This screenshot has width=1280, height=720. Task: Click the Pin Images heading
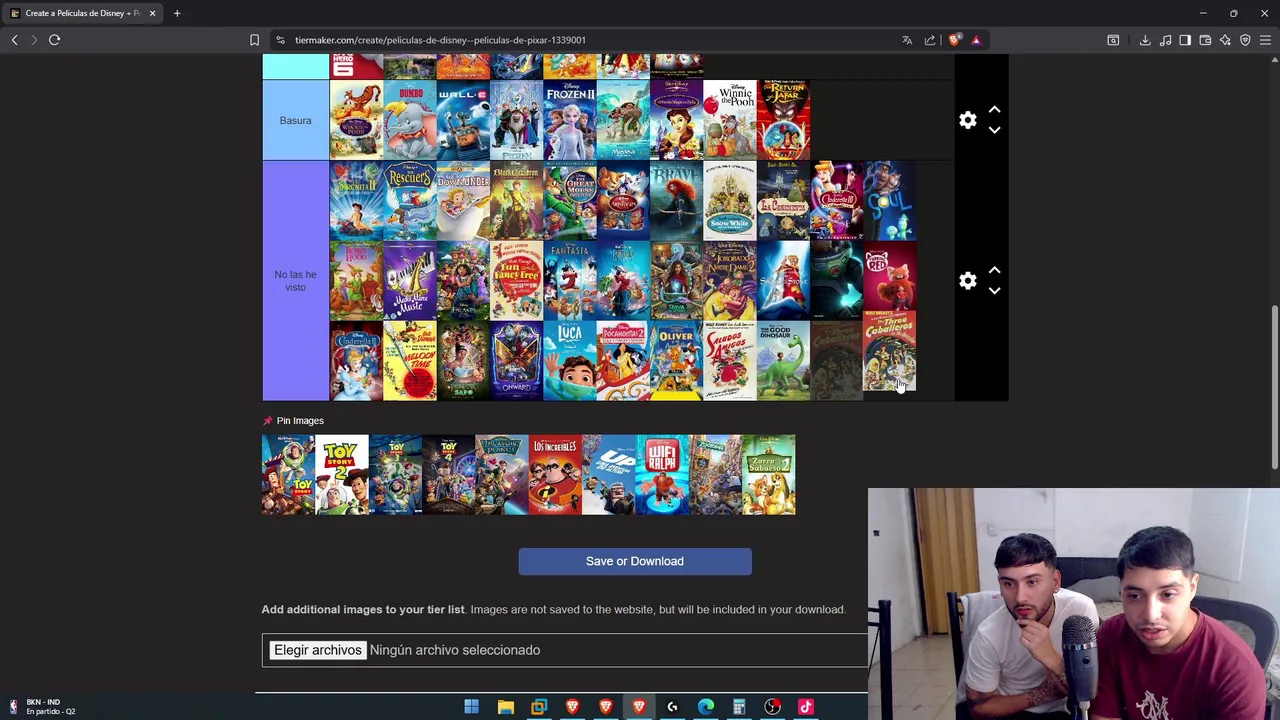click(300, 421)
